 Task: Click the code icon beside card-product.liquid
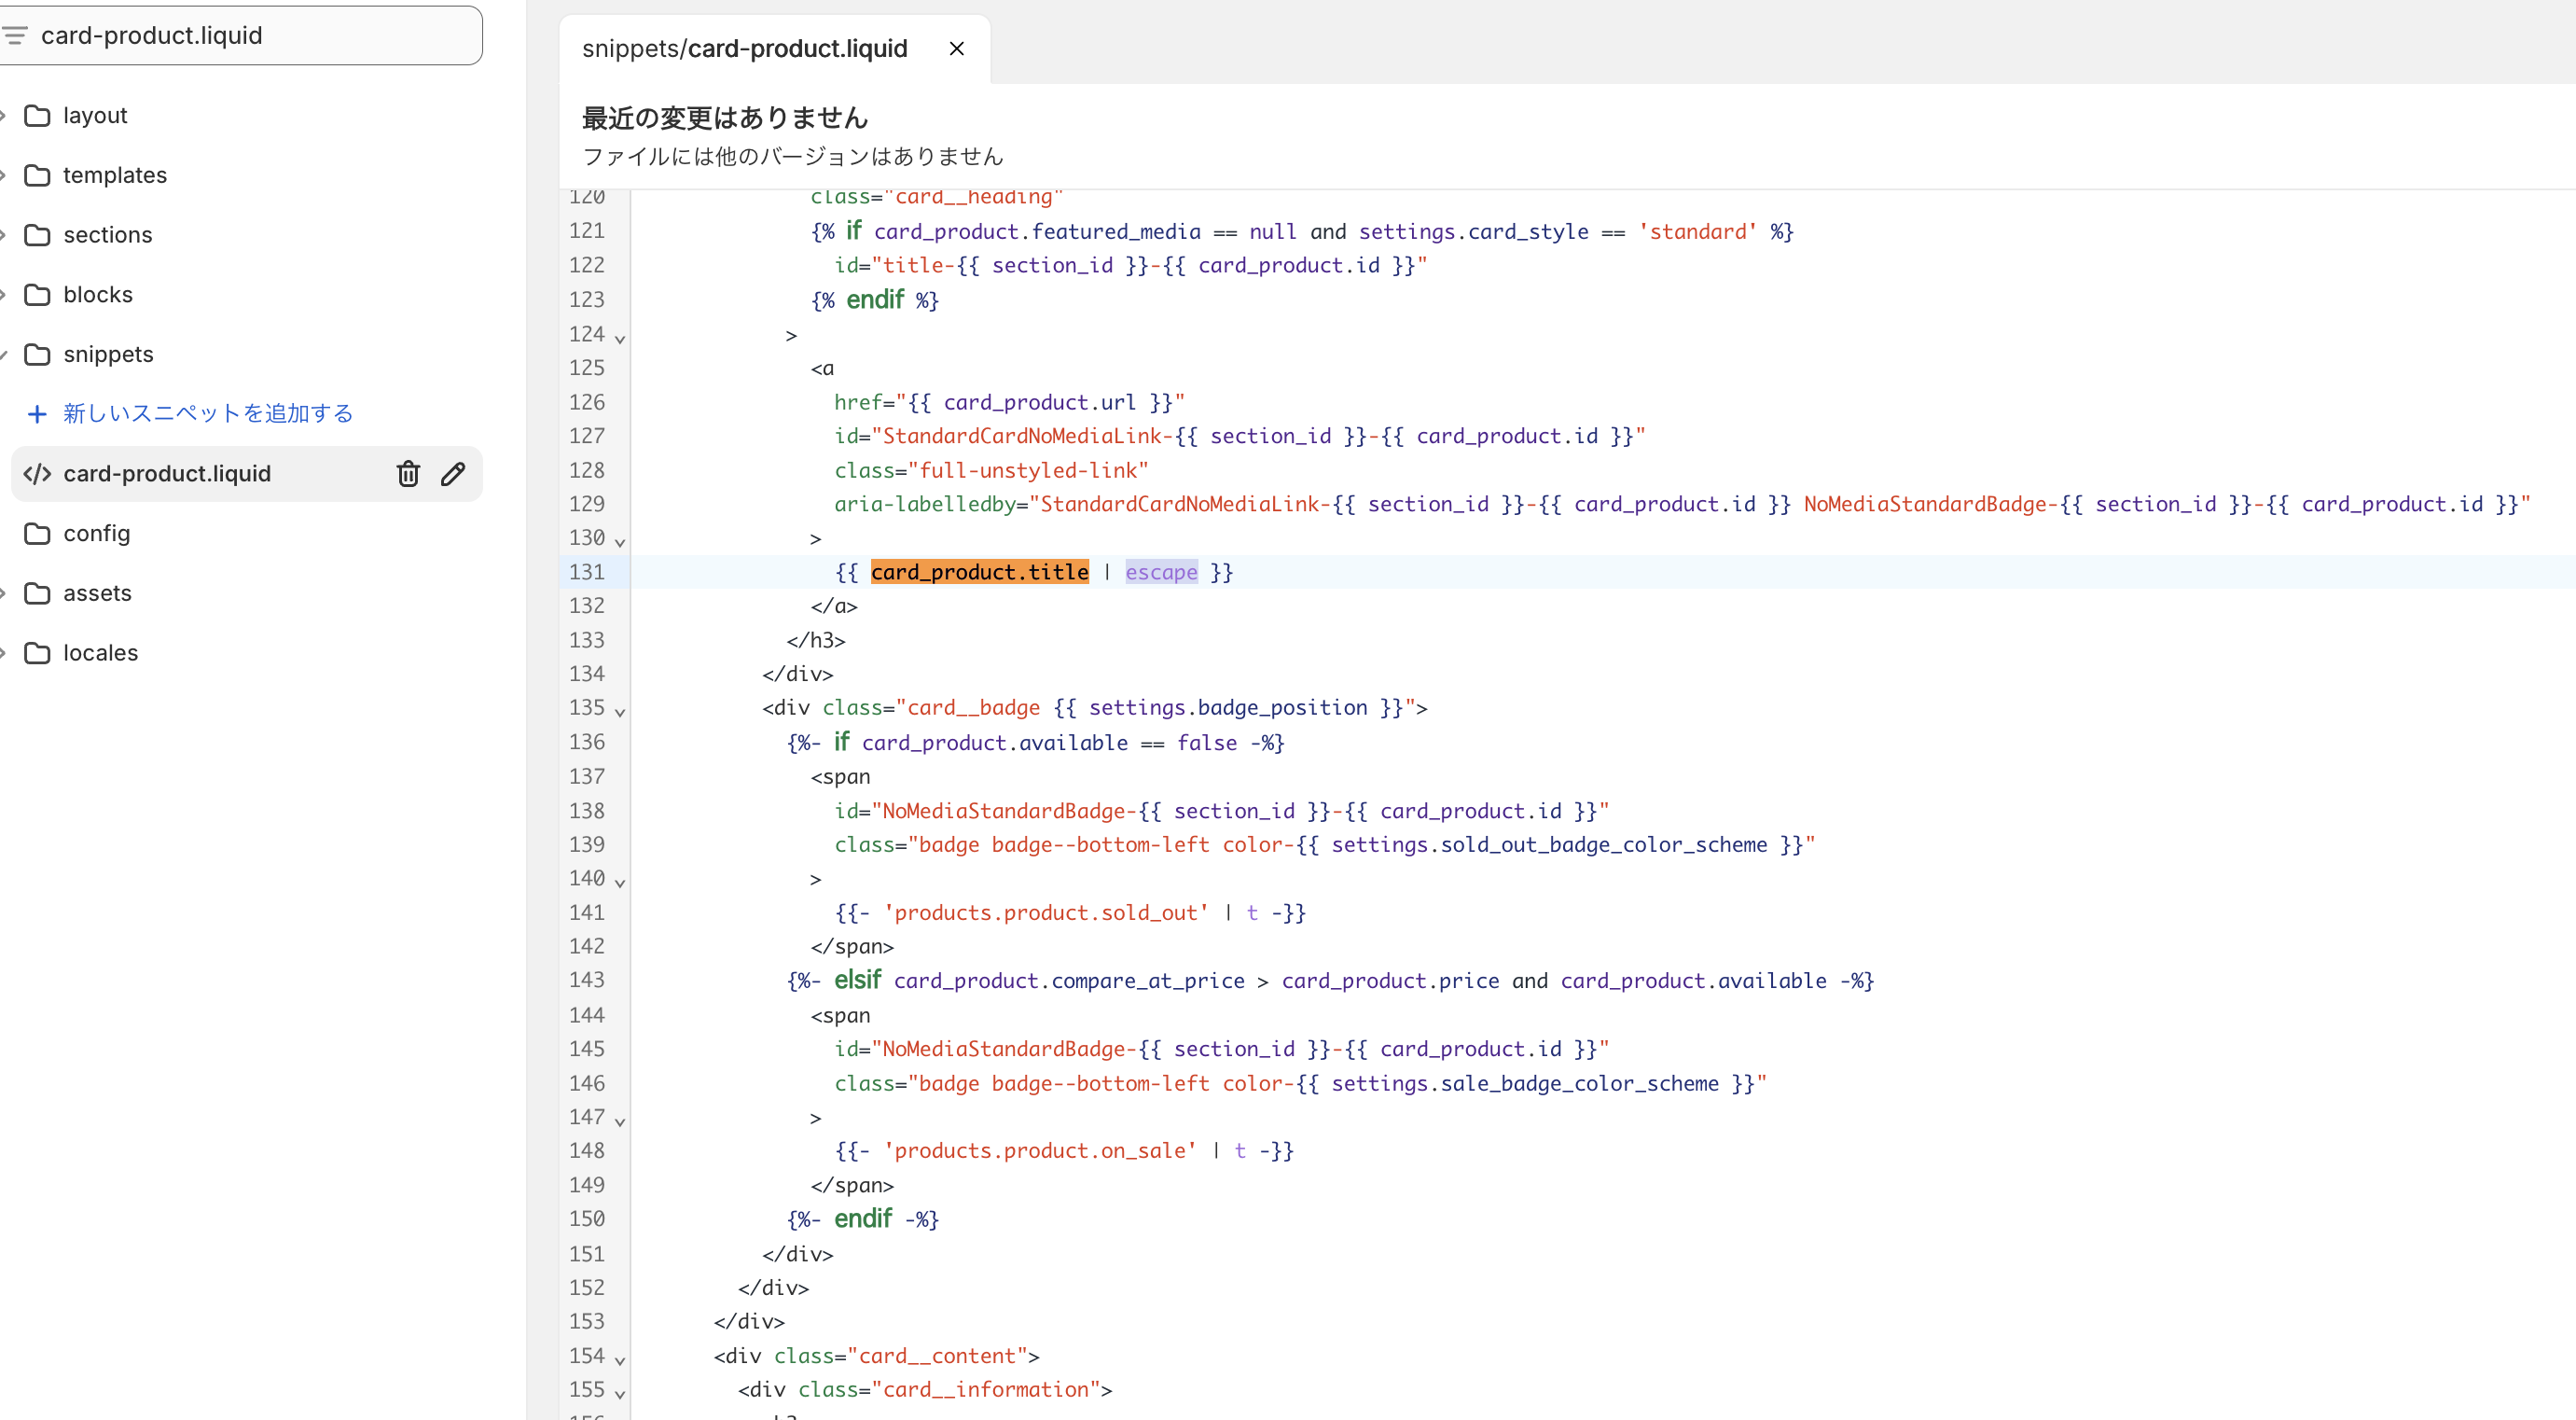pos(37,473)
